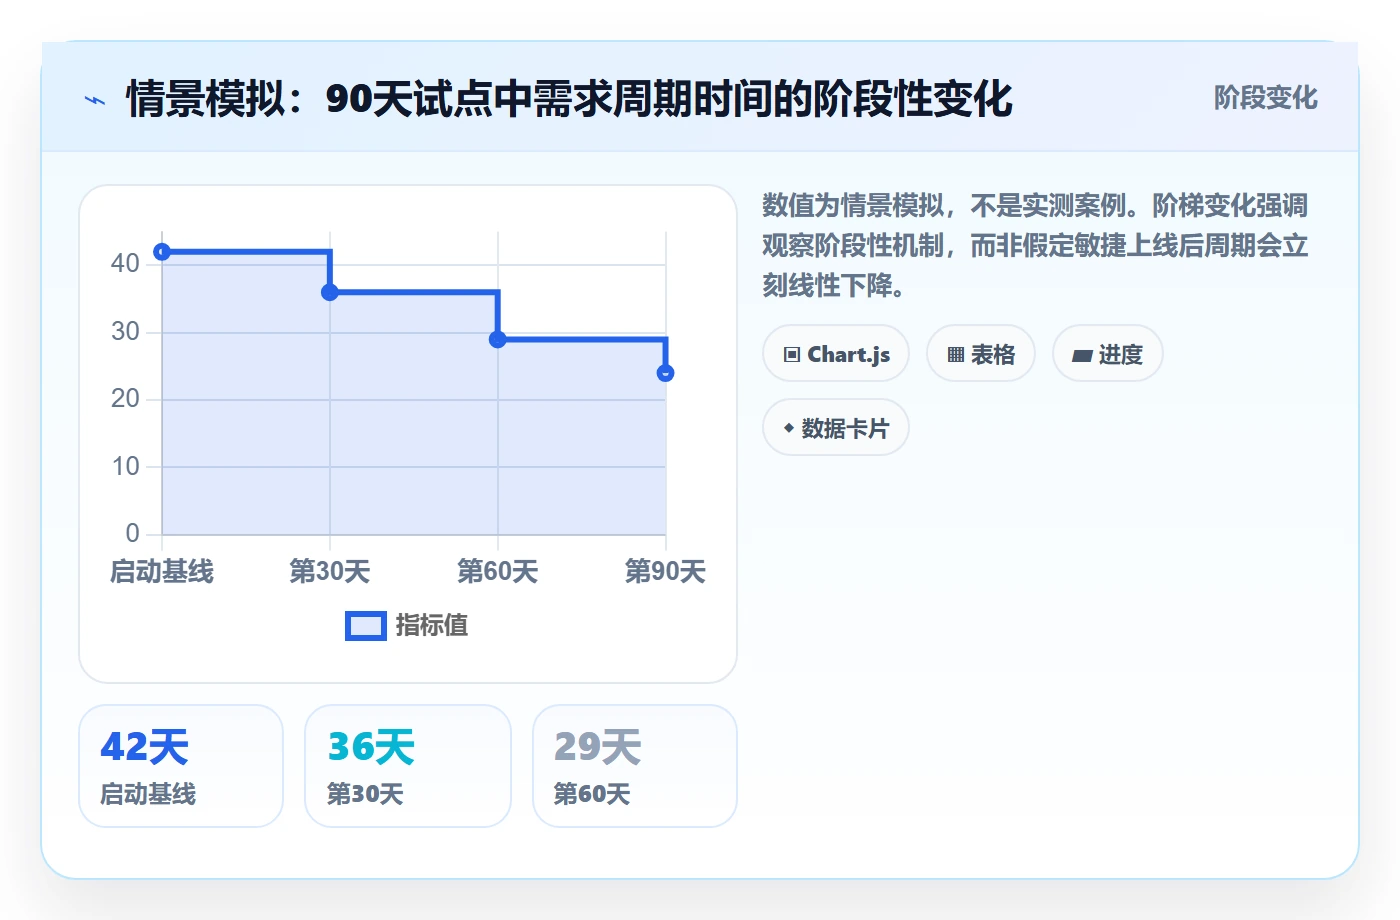Click the 指标值 legend label

point(432,626)
